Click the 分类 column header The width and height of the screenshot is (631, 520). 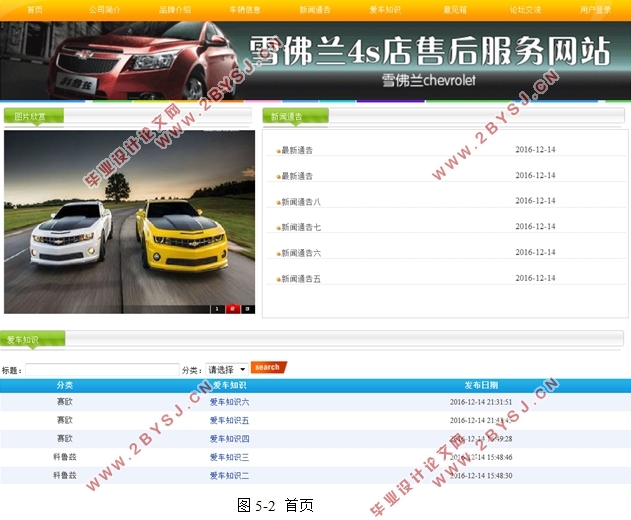coord(64,385)
